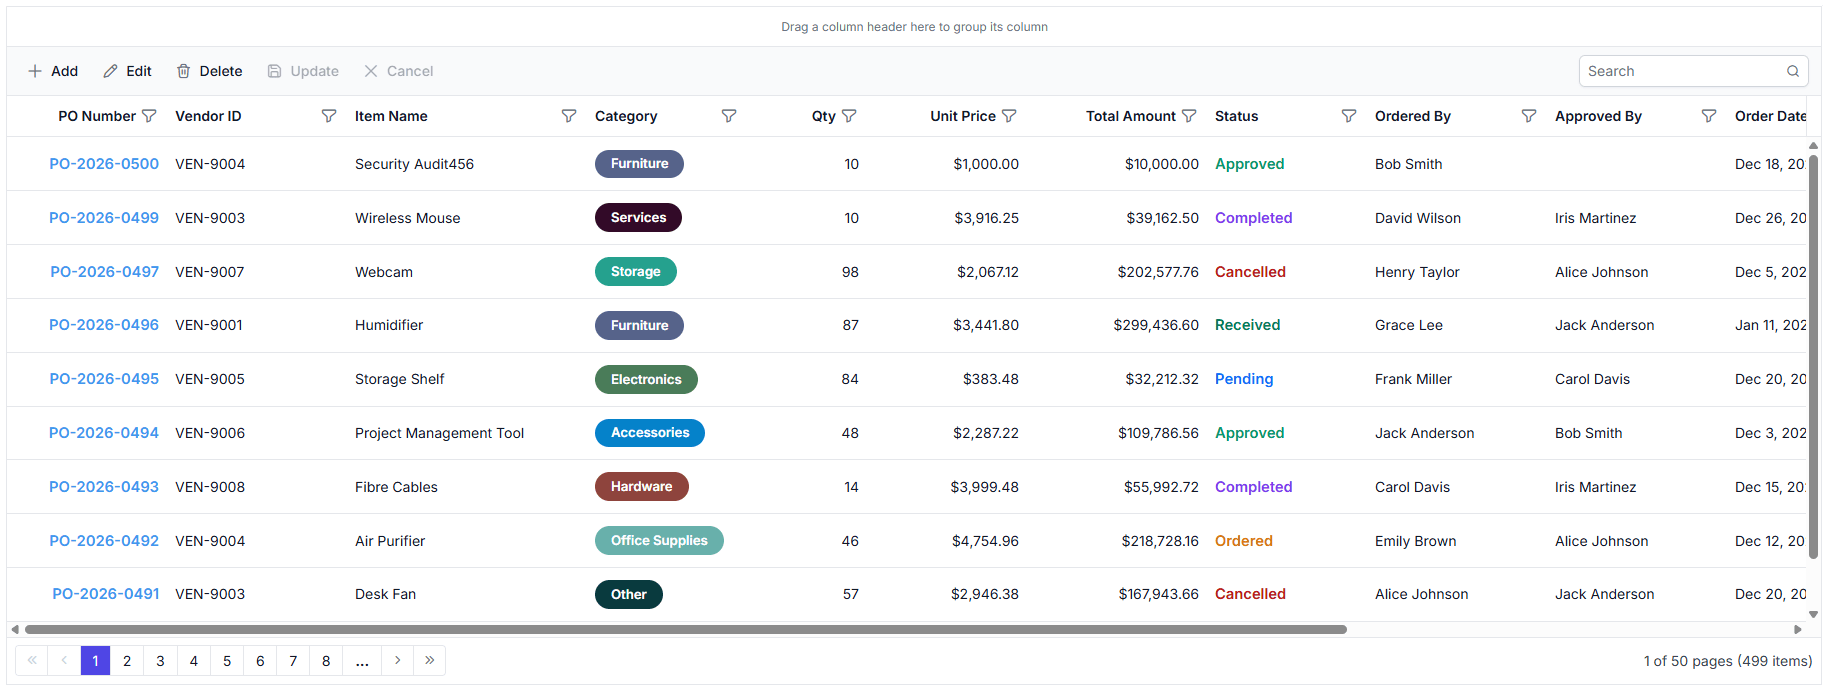1826x692 pixels.
Task: Open the PO-2026-0494 link
Action: click(104, 433)
